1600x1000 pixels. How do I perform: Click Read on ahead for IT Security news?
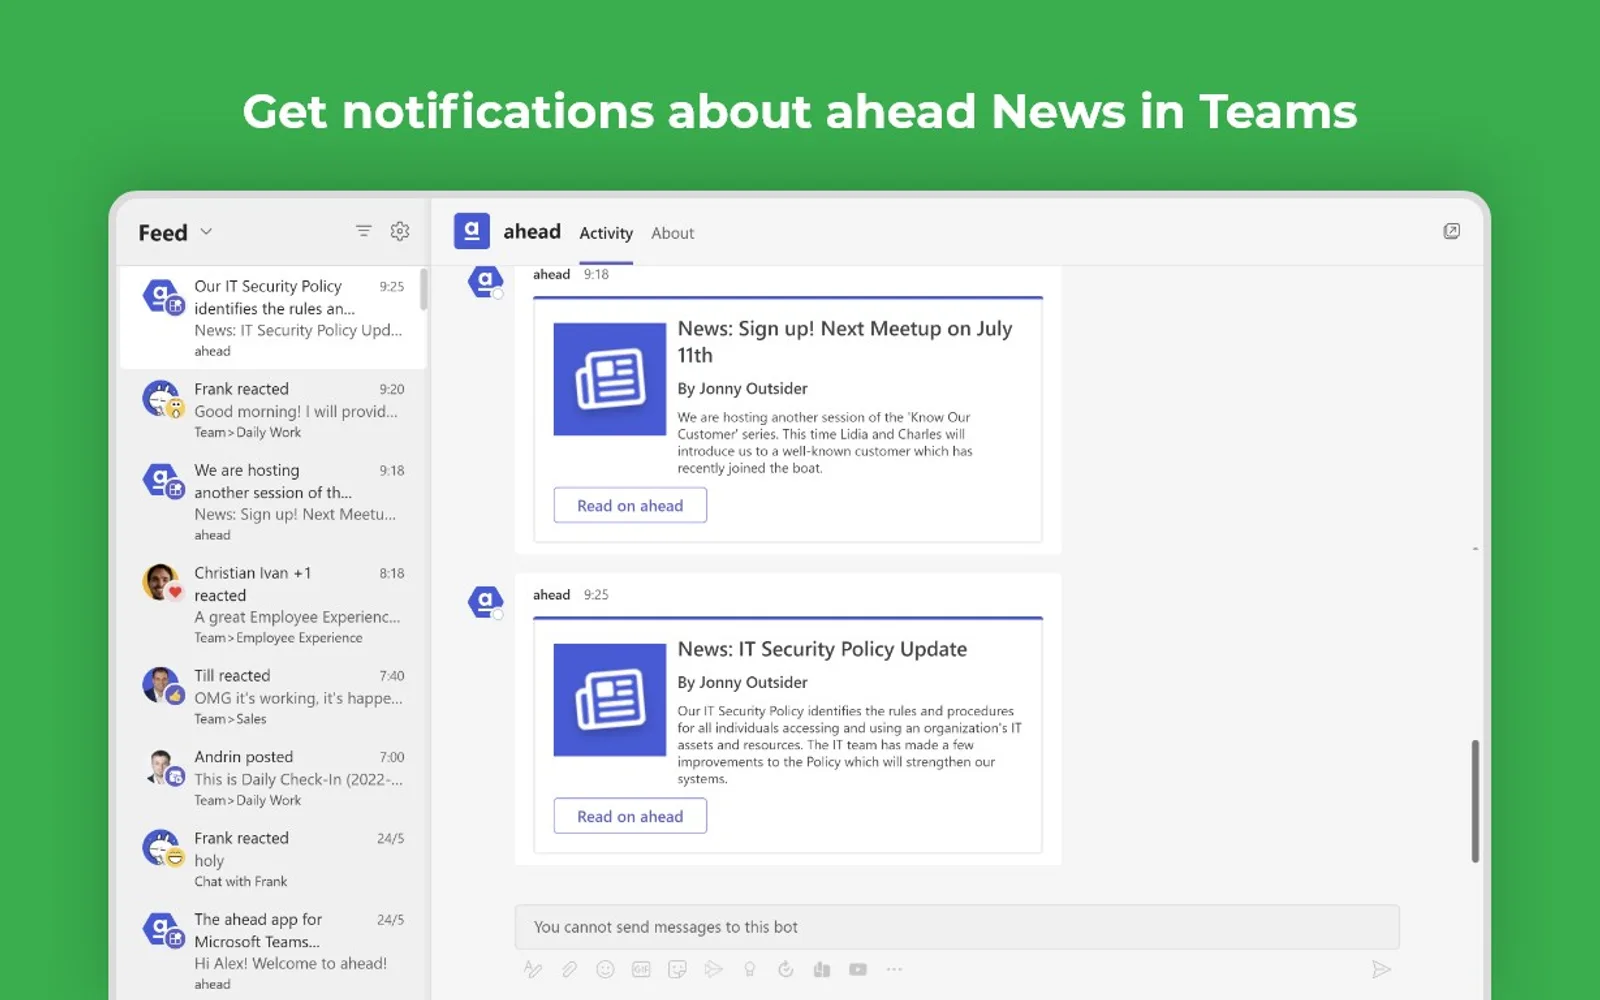[x=630, y=816]
